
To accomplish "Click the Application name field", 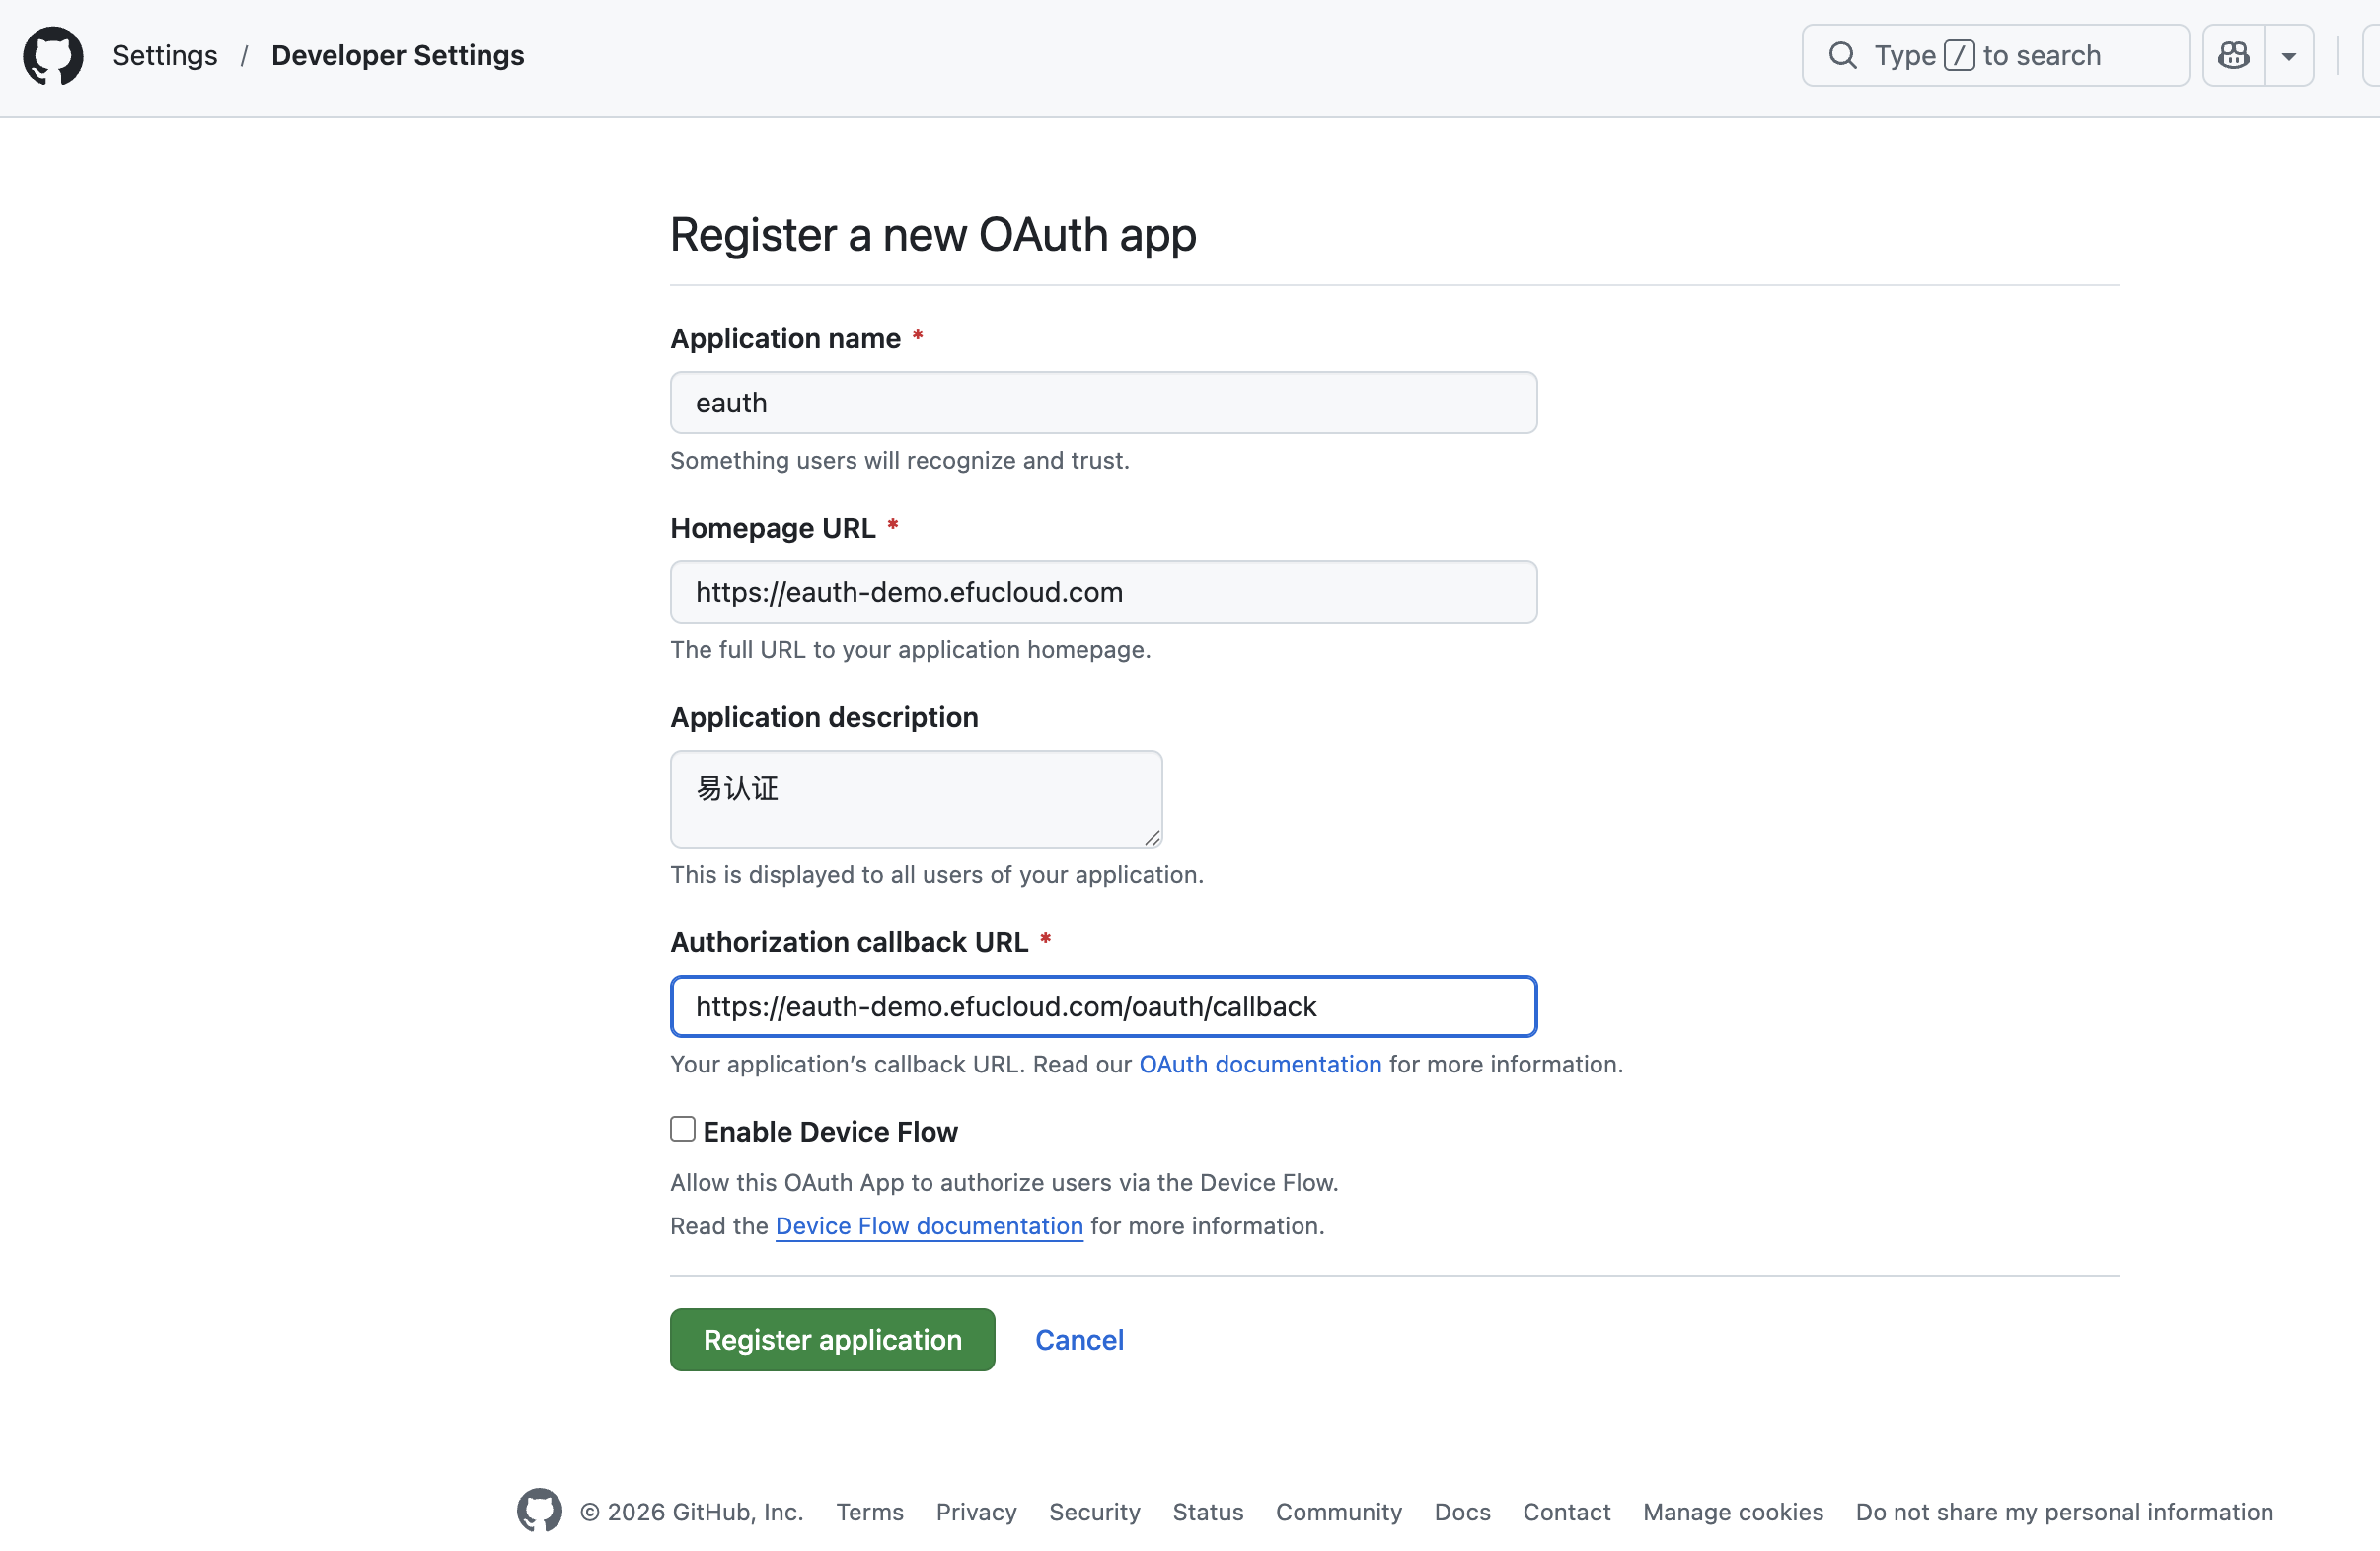I will pos(1103,403).
